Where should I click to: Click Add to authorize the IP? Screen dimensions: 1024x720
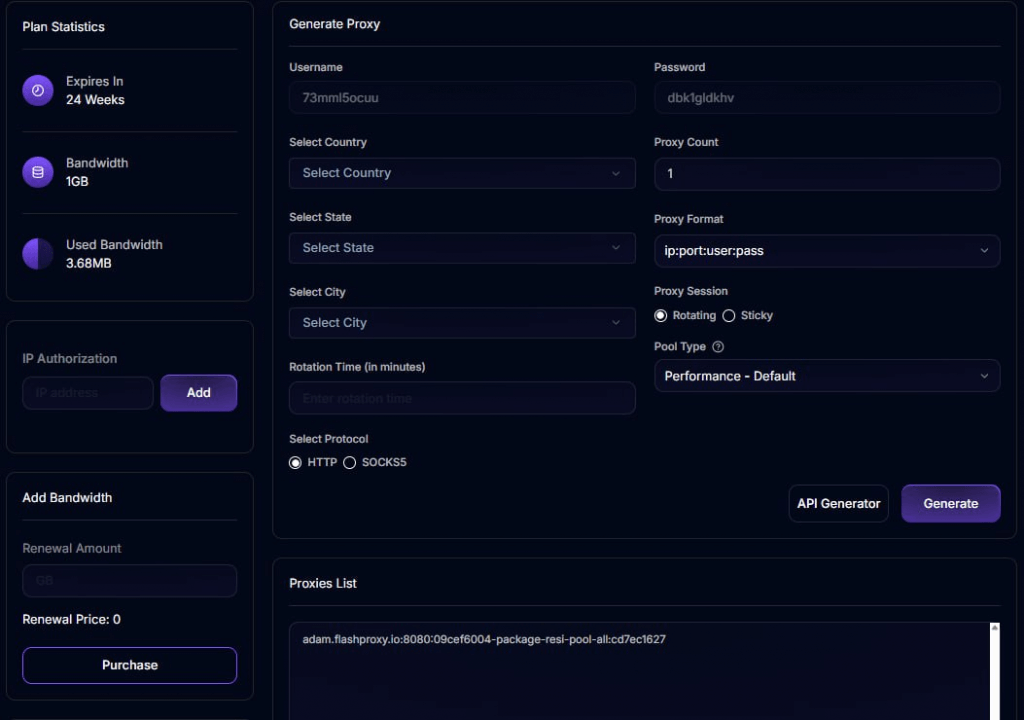pyautogui.click(x=198, y=393)
